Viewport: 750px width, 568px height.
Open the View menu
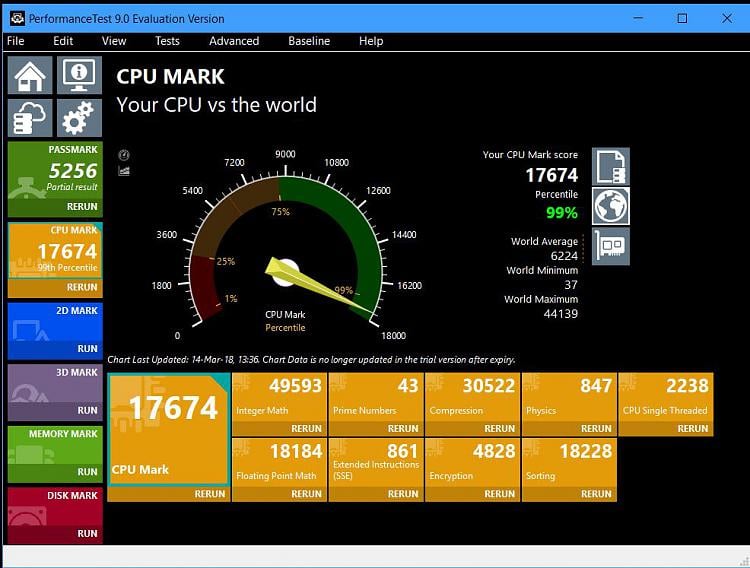(x=114, y=41)
